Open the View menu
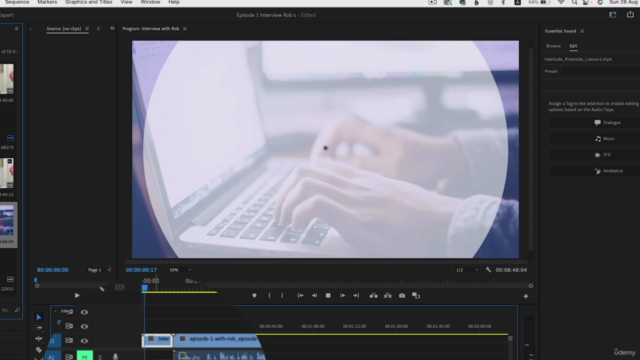Image resolution: width=640 pixels, height=360 pixels. (127, 2)
